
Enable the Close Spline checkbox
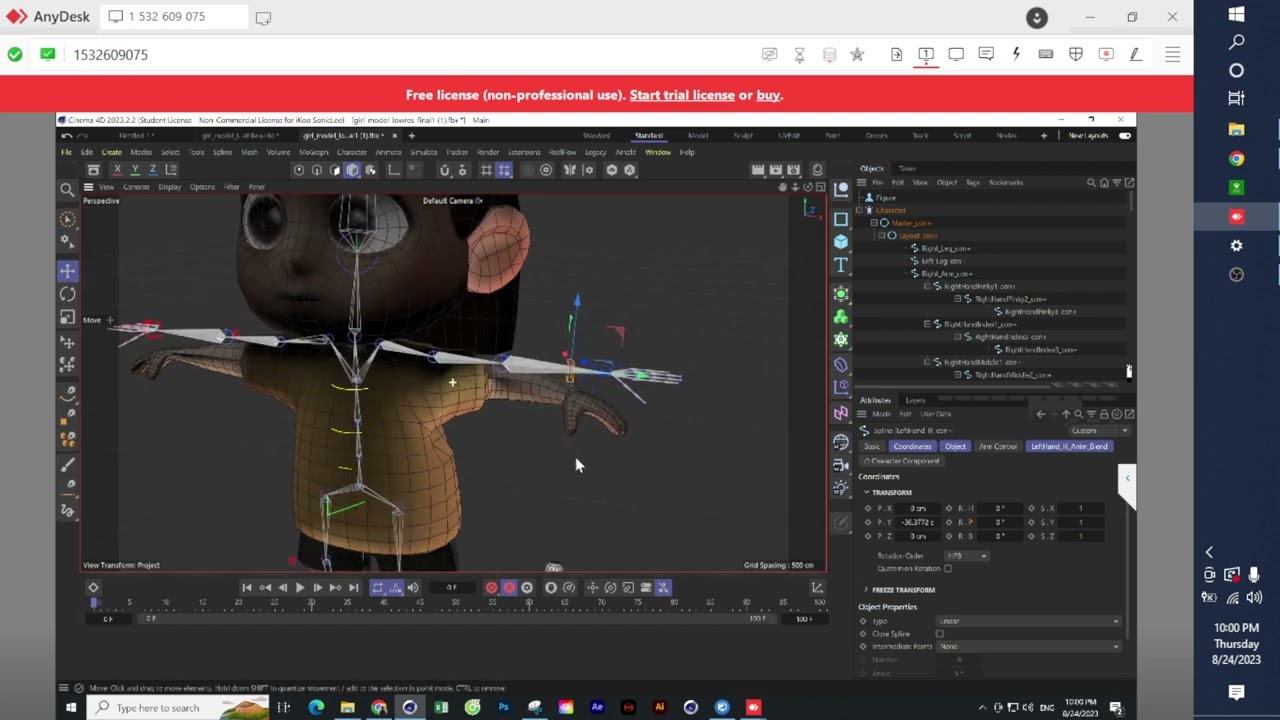pos(939,634)
